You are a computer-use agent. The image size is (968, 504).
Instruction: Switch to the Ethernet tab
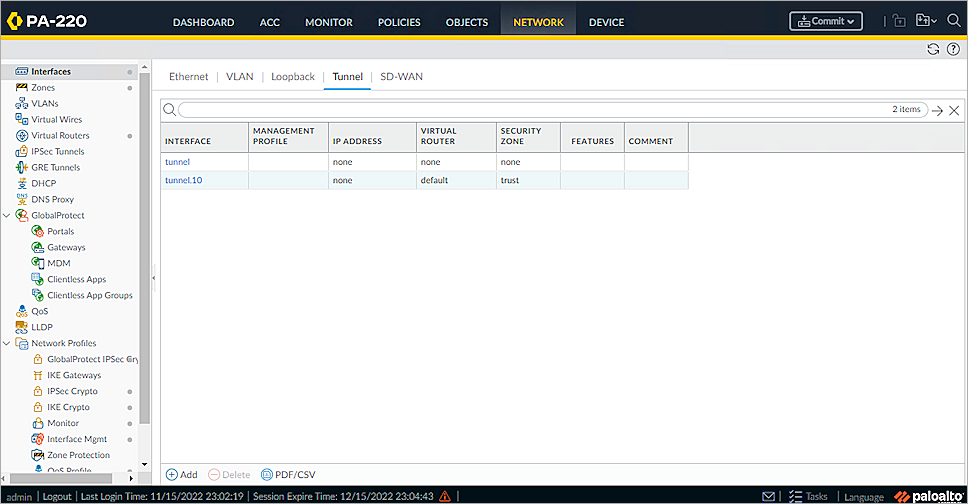tap(188, 76)
